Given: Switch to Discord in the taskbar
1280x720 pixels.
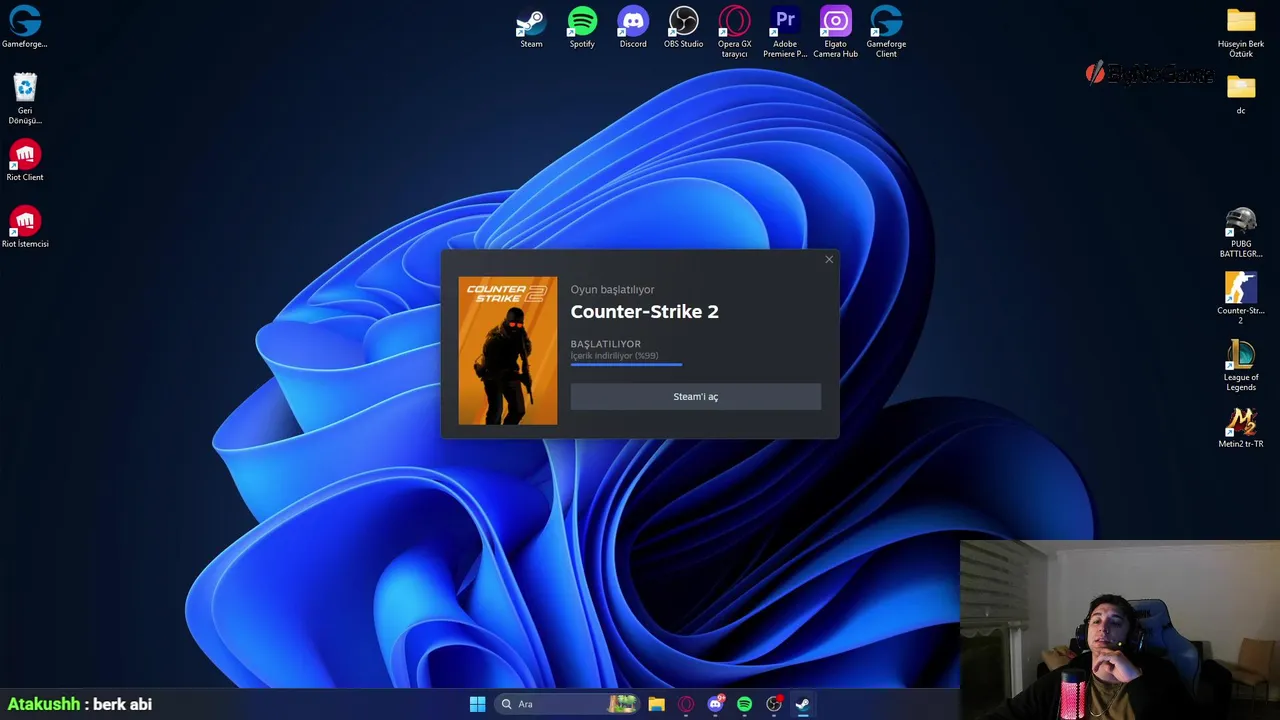Looking at the screenshot, I should (x=715, y=704).
